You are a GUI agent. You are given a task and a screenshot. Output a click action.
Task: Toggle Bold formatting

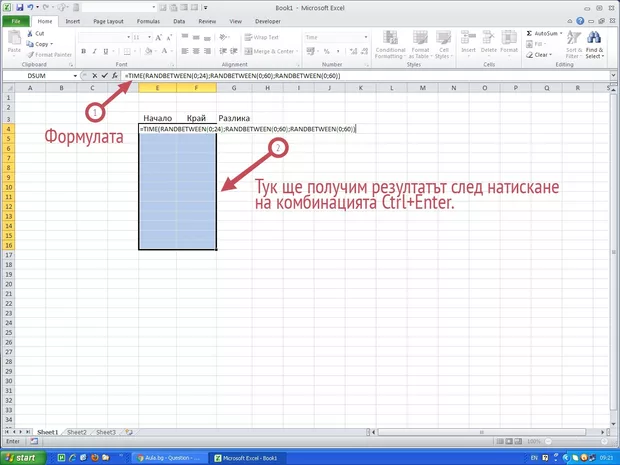coord(83,51)
